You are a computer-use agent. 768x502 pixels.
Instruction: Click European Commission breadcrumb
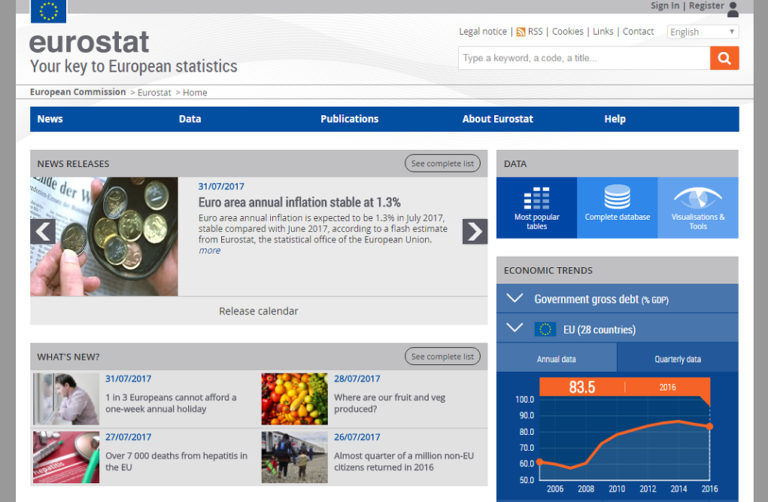click(78, 92)
